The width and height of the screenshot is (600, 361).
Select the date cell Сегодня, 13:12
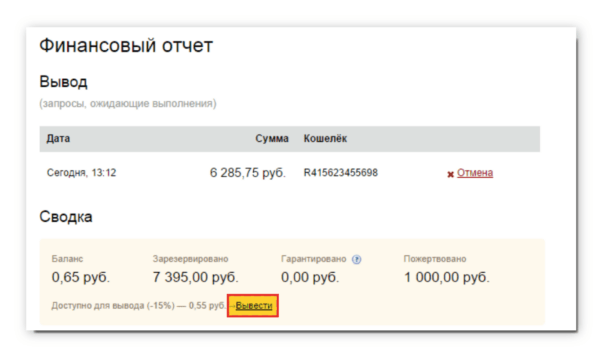click(x=81, y=173)
